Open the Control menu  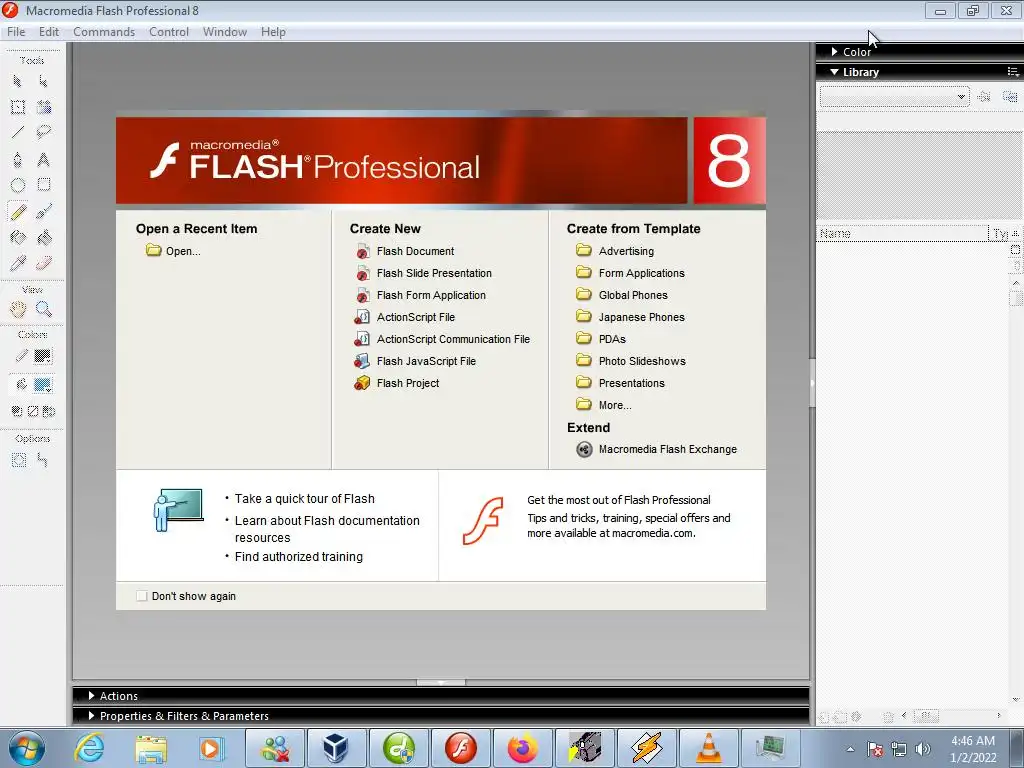click(168, 31)
